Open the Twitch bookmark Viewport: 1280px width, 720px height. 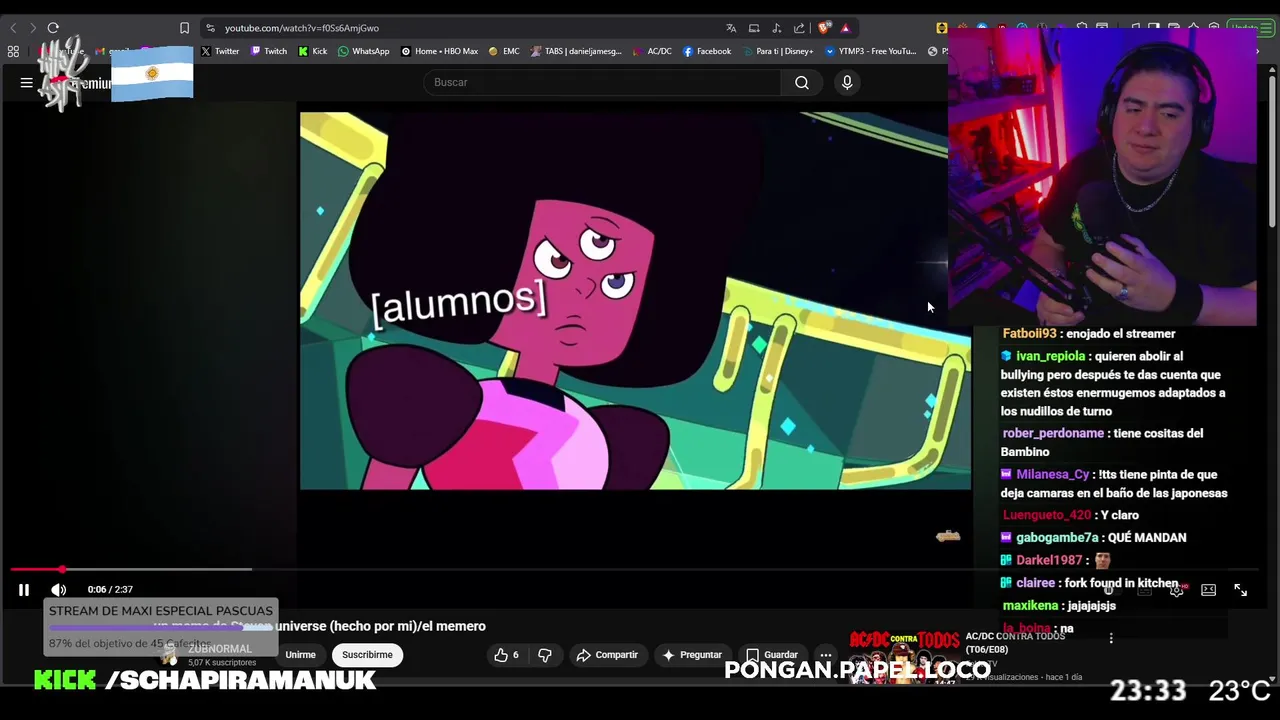[269, 51]
